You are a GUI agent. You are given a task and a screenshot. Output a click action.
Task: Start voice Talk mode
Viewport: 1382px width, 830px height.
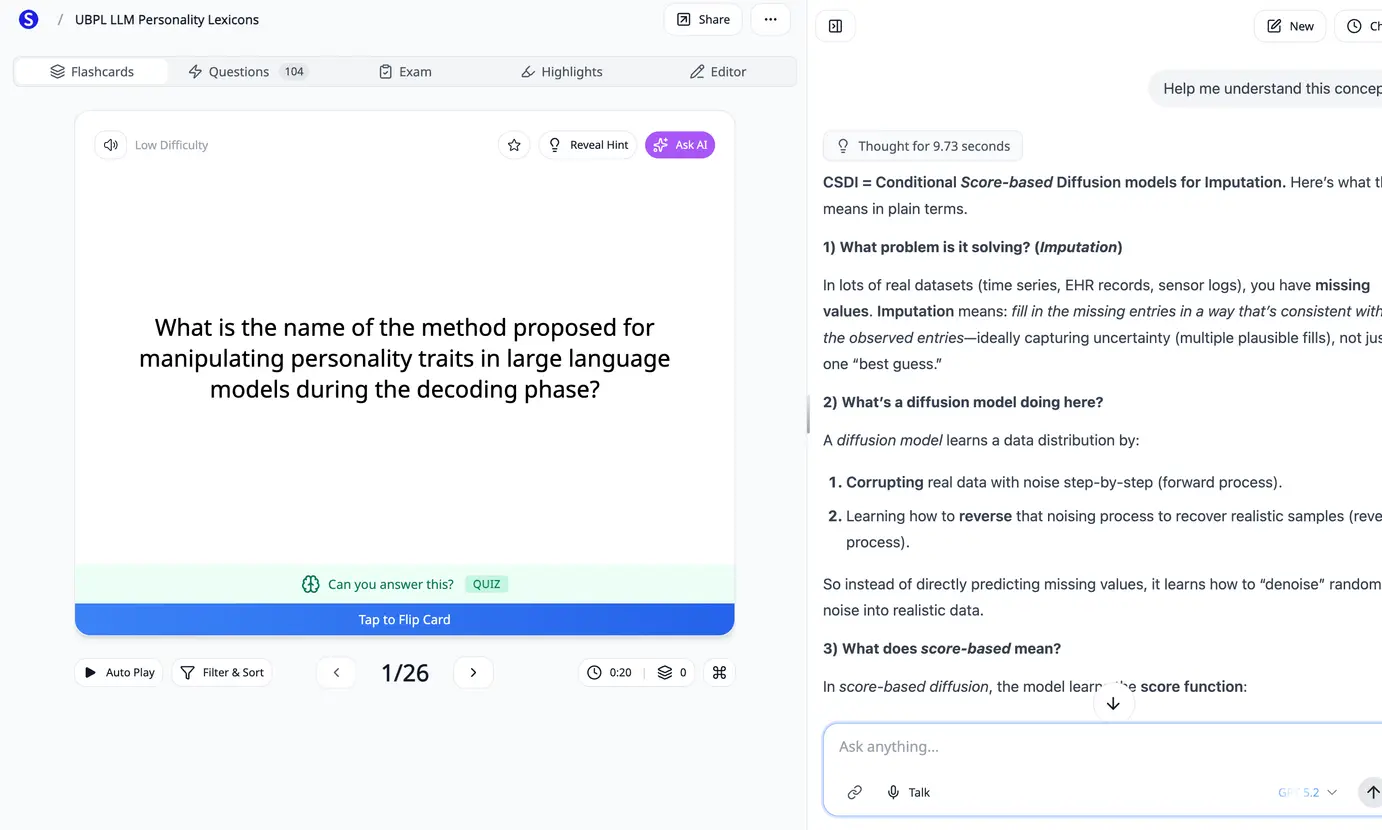(x=908, y=792)
